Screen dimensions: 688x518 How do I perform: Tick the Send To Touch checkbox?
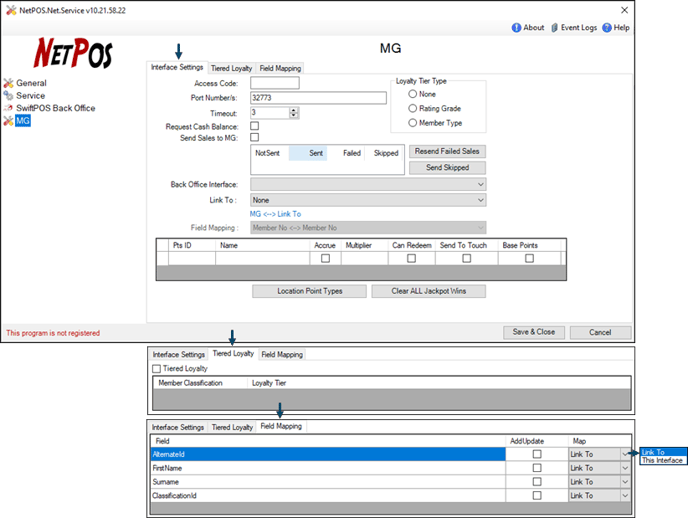[466, 258]
